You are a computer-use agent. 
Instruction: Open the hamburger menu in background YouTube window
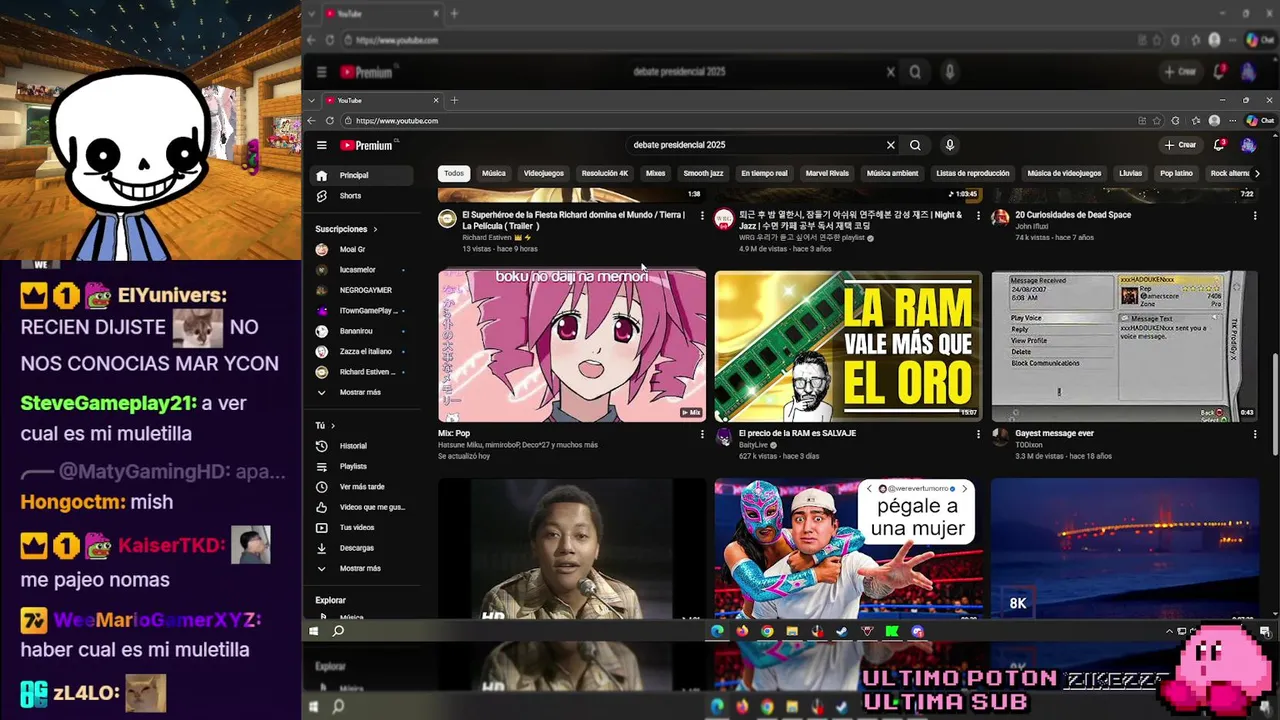tap(321, 72)
